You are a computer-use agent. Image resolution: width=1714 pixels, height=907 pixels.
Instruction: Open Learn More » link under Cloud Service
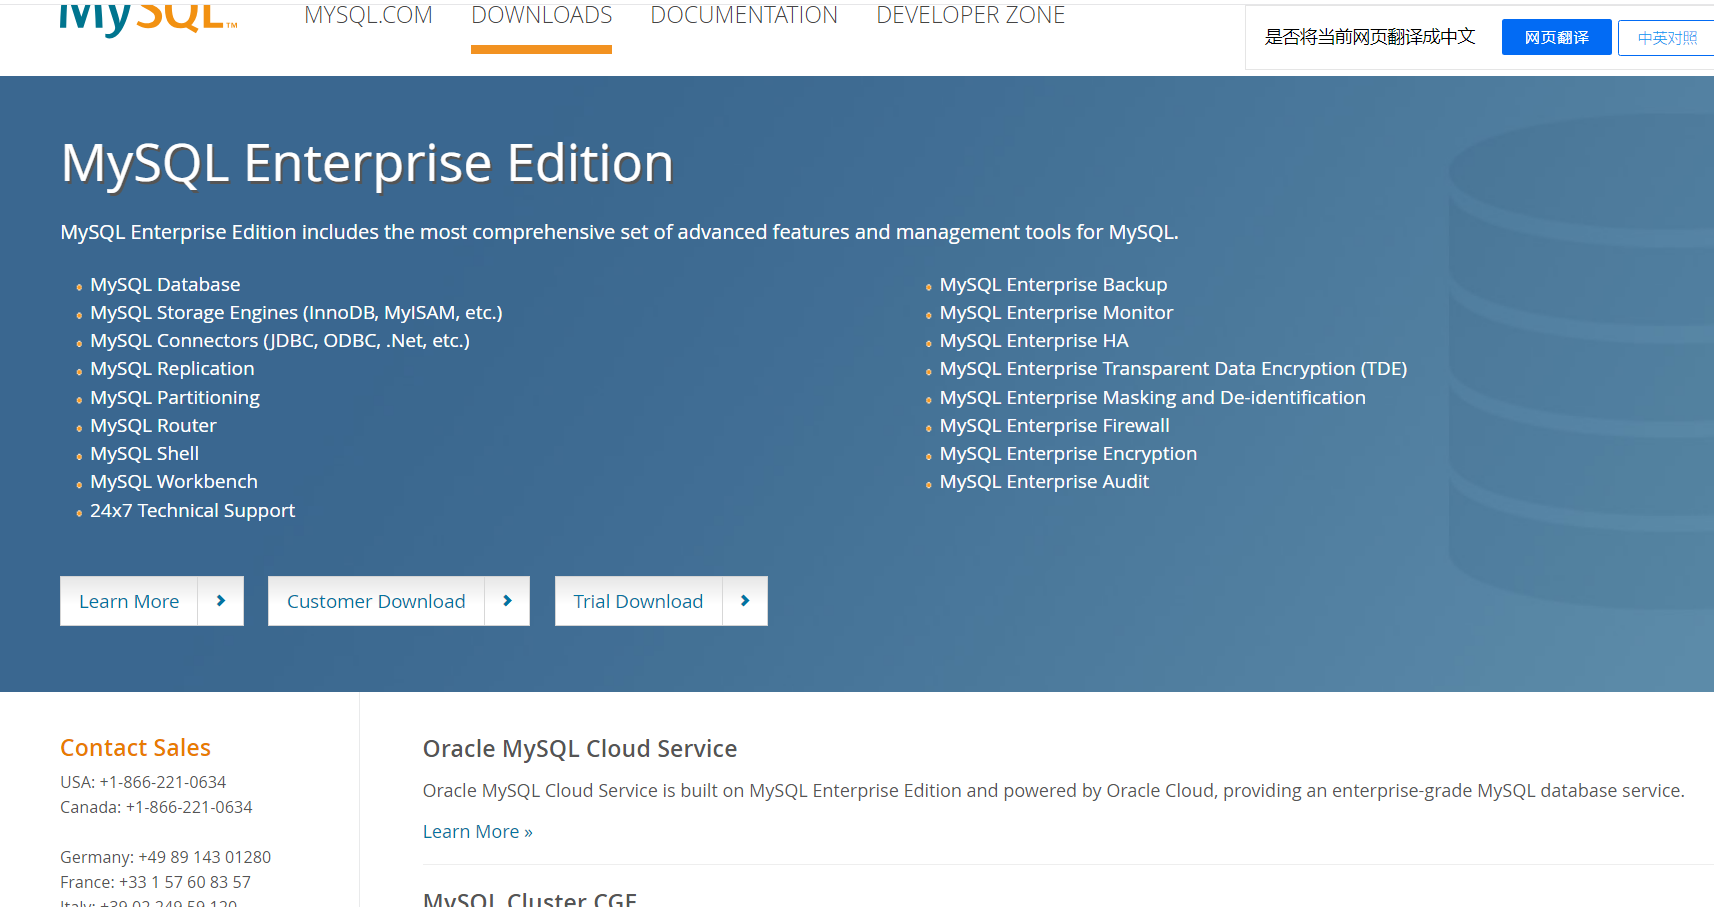coord(477,831)
